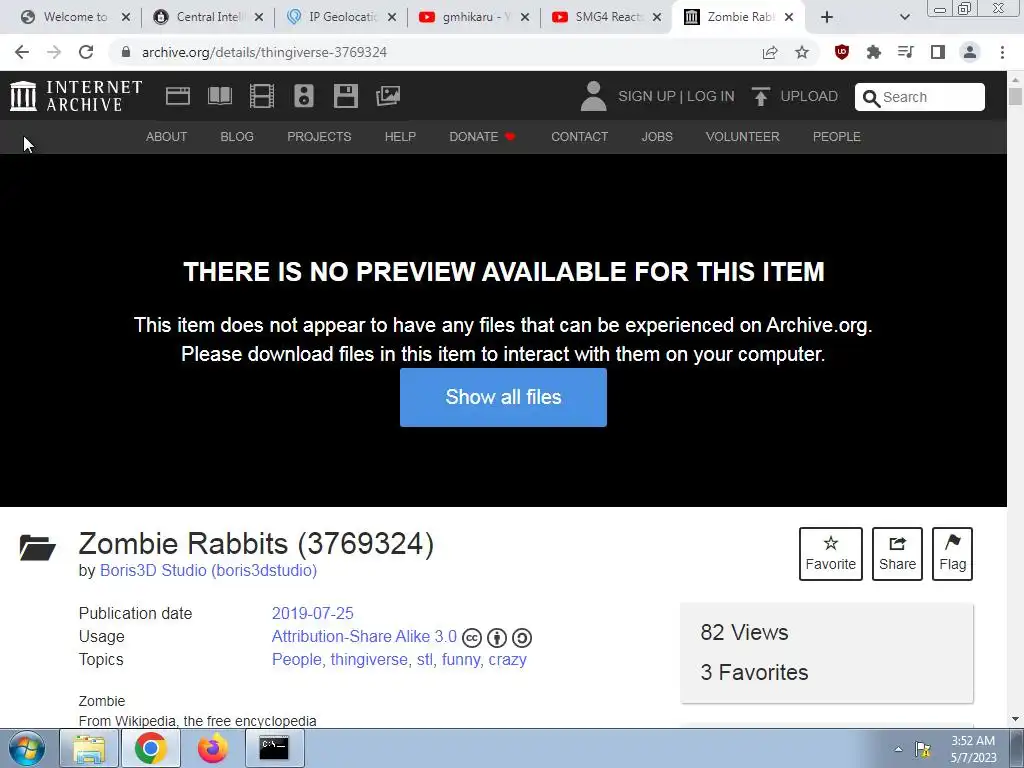Click the Upload arrow icon
Image resolution: width=1024 pixels, height=768 pixels.
(x=760, y=96)
